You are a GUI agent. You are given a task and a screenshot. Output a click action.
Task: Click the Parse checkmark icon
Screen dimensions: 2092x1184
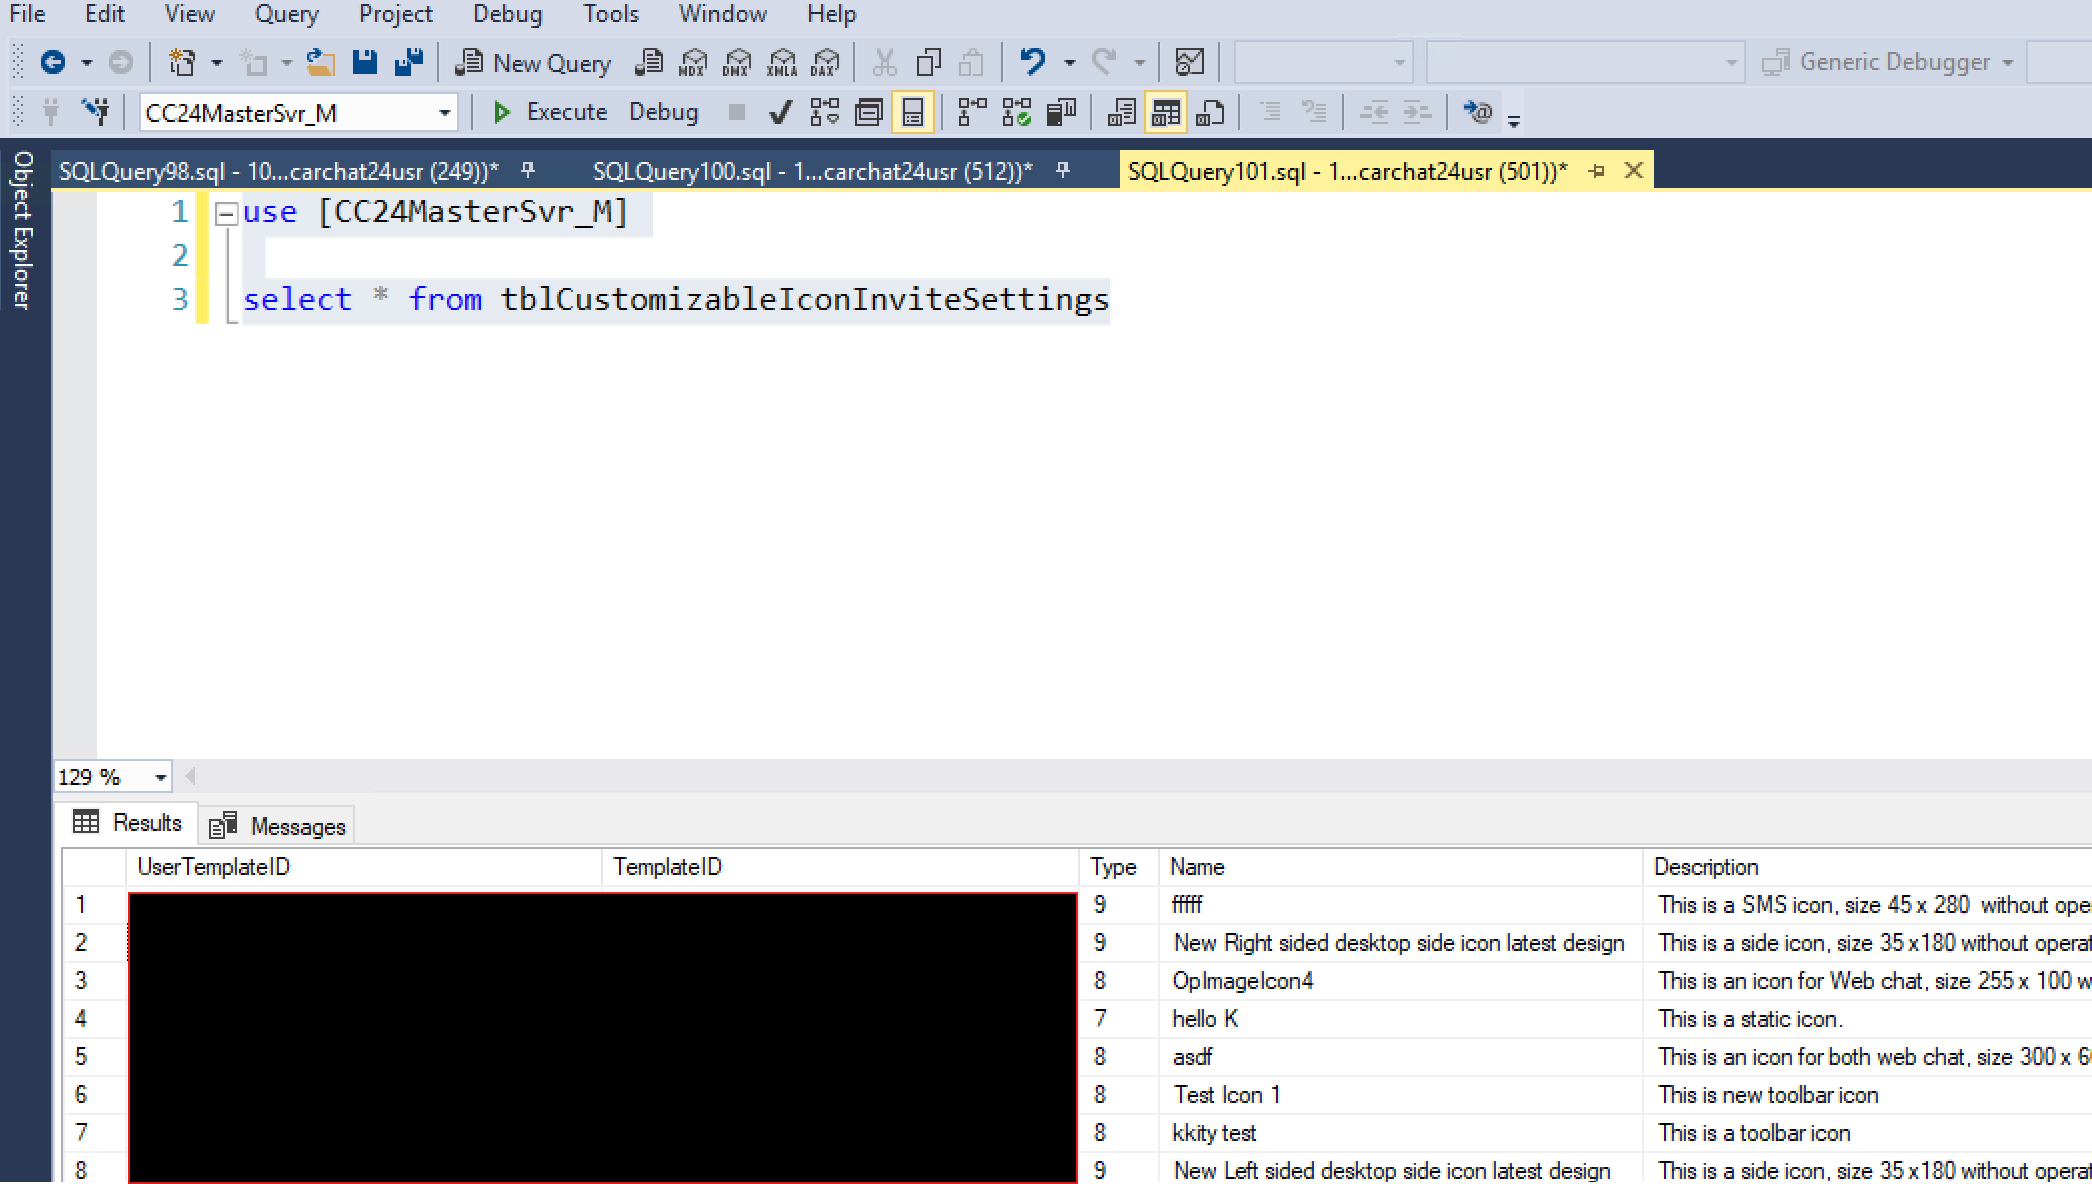tap(780, 112)
